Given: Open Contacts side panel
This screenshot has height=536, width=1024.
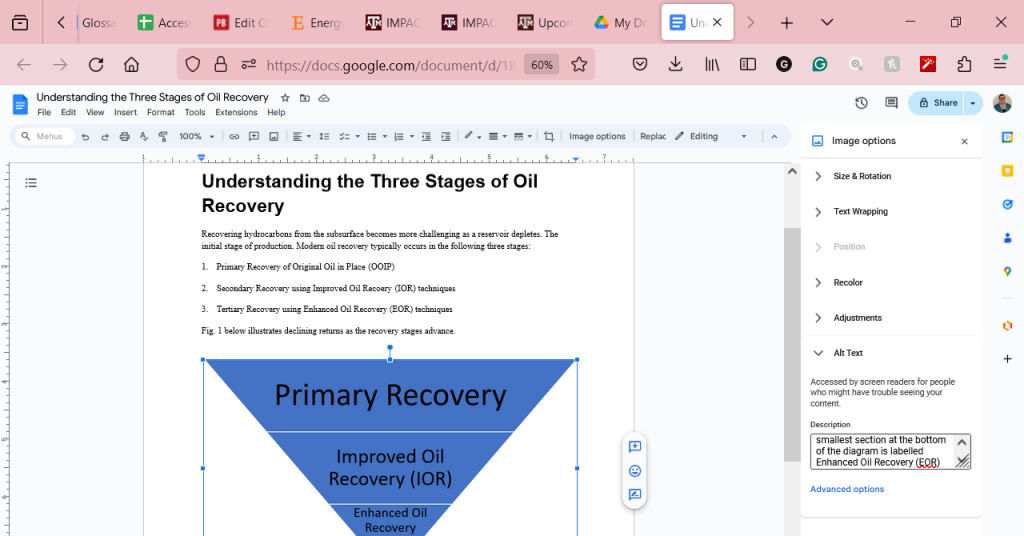Looking at the screenshot, I should tap(1008, 238).
